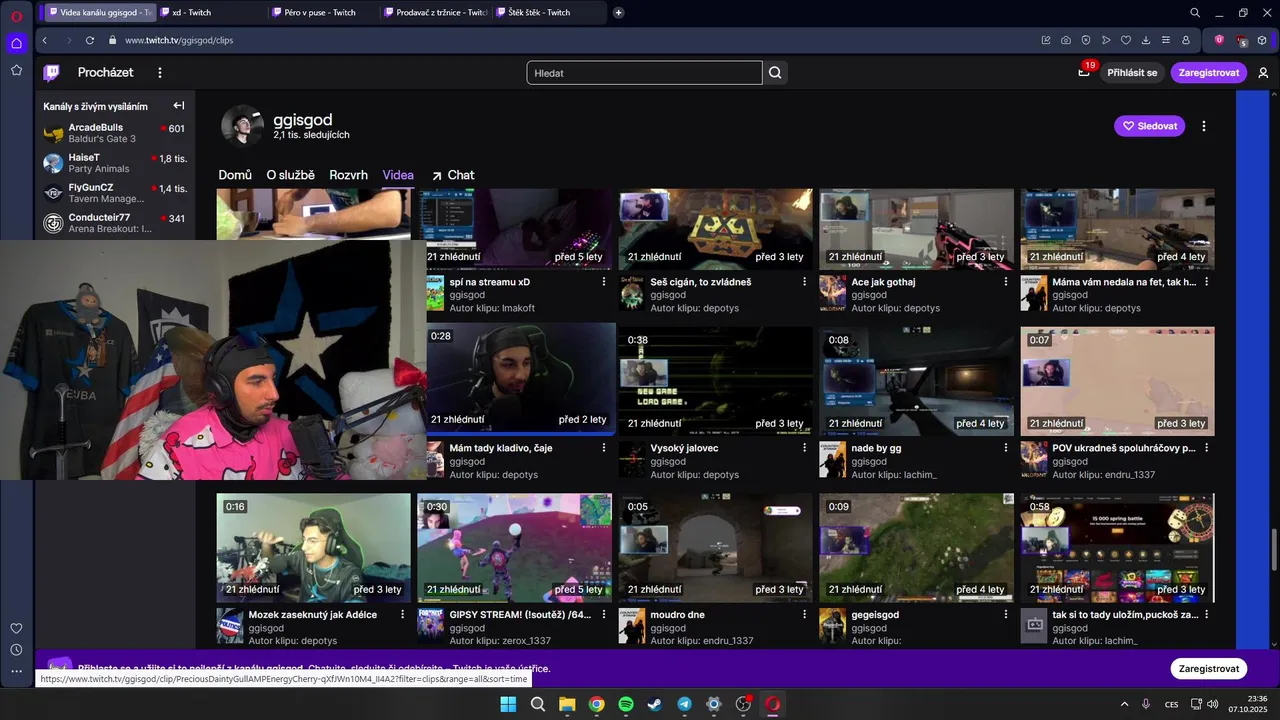Image resolution: width=1280 pixels, height=720 pixels.
Task: Open the user profile icon on Twitch
Action: pos(1263,72)
